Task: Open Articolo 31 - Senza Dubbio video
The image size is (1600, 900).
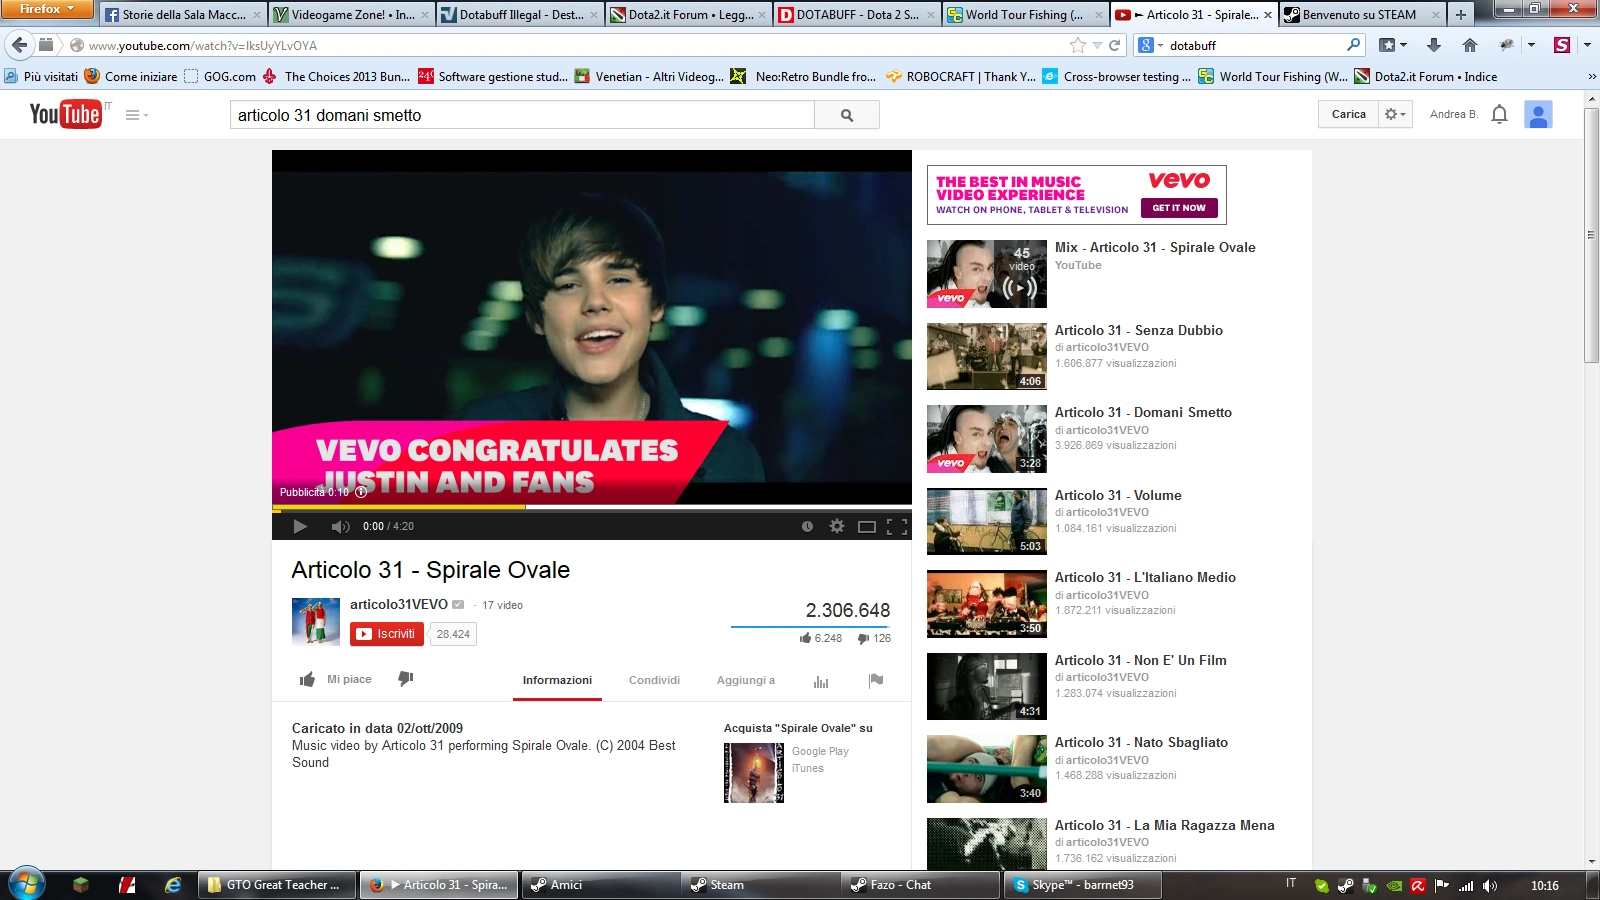Action: pos(1139,330)
